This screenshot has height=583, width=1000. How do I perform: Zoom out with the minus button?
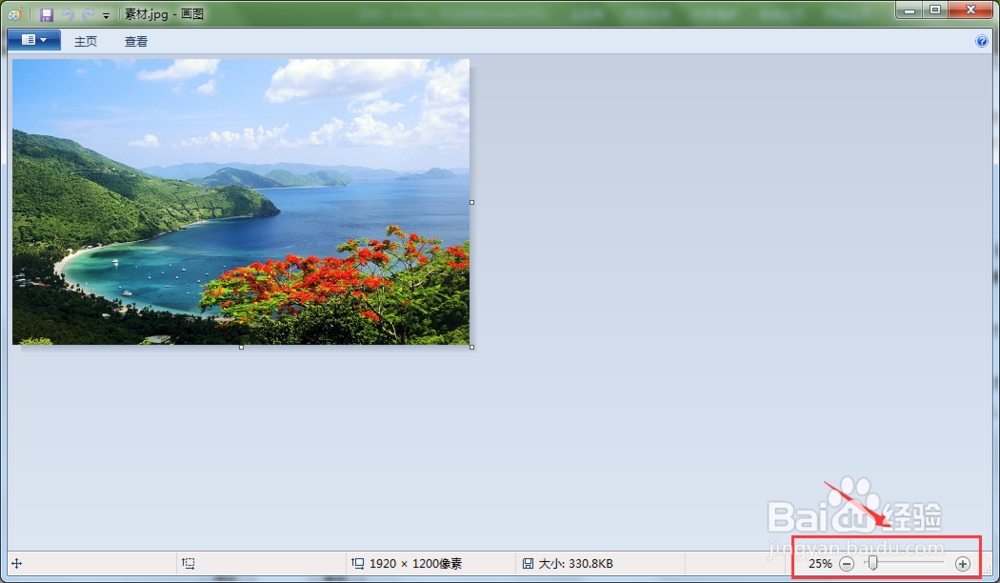pos(846,564)
